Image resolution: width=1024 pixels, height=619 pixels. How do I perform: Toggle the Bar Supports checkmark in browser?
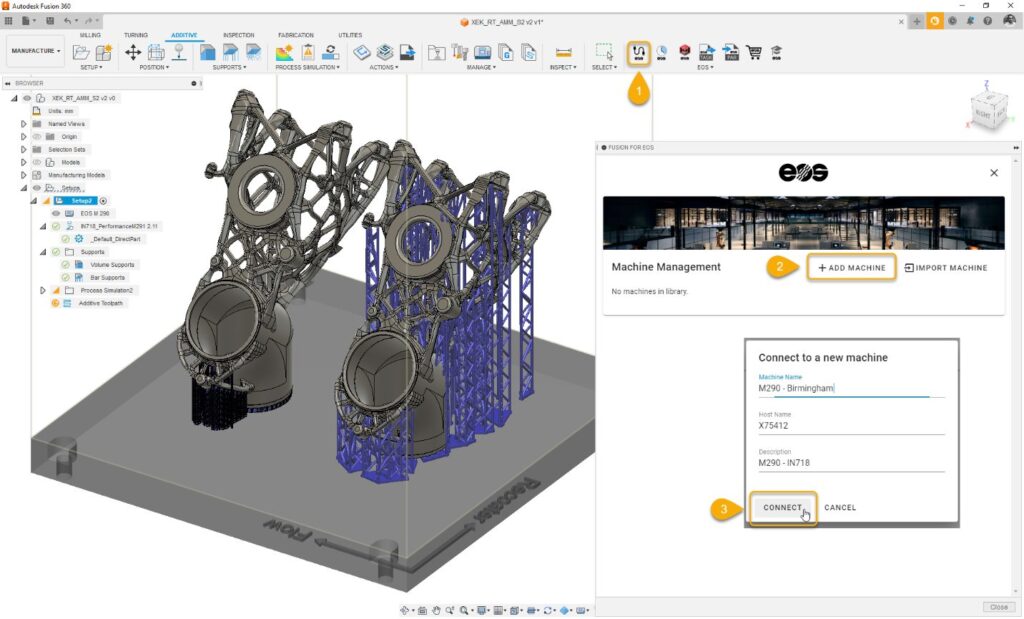[64, 276]
